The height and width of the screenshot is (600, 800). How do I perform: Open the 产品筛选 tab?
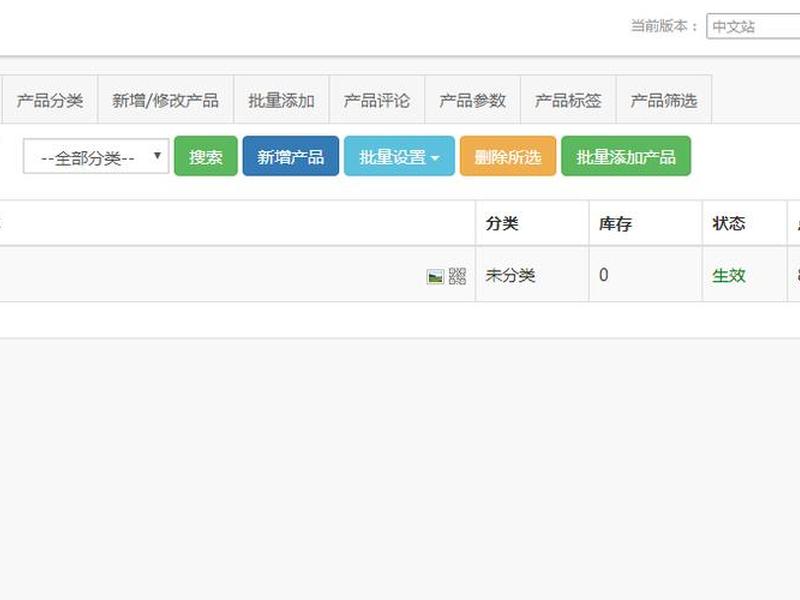664,100
